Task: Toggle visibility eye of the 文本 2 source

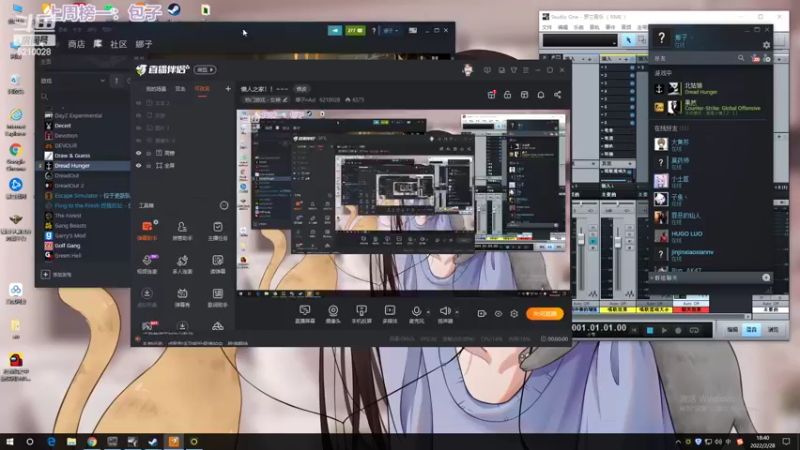Action: [138, 103]
